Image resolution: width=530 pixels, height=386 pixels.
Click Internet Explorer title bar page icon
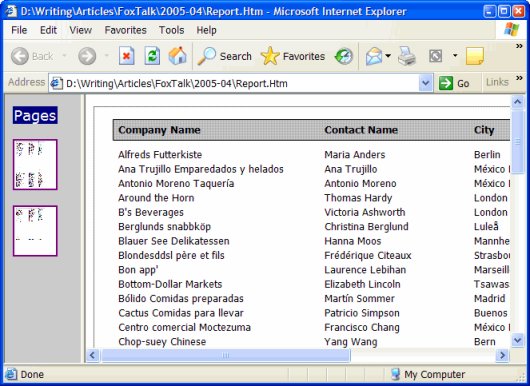tap(11, 11)
